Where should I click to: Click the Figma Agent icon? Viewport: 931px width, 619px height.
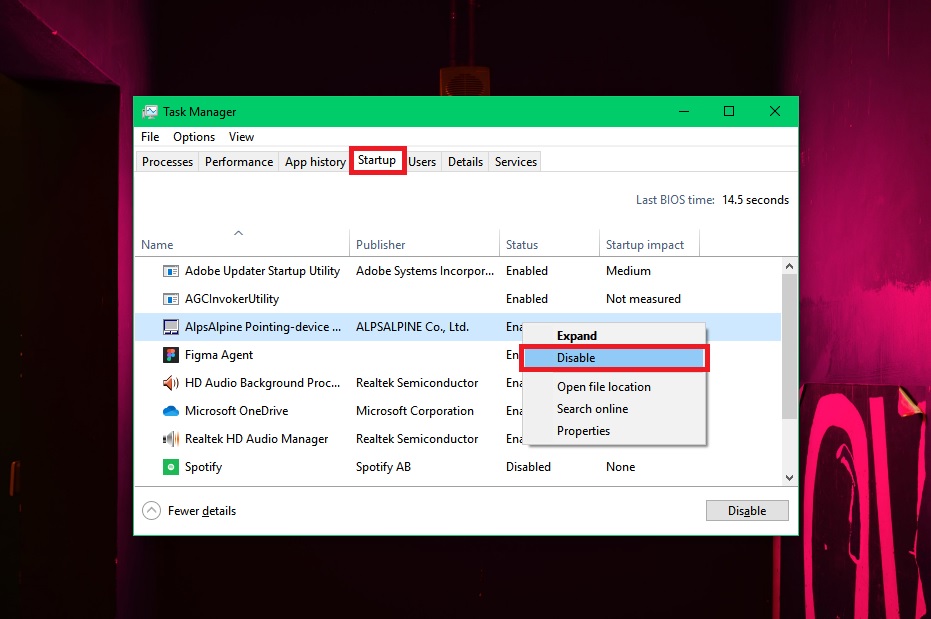pos(170,355)
